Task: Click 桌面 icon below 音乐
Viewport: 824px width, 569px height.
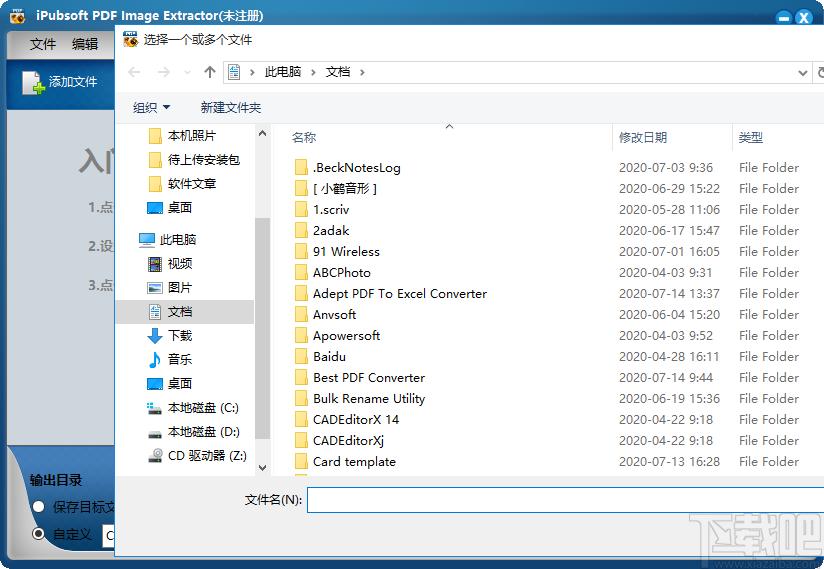Action: pos(155,384)
